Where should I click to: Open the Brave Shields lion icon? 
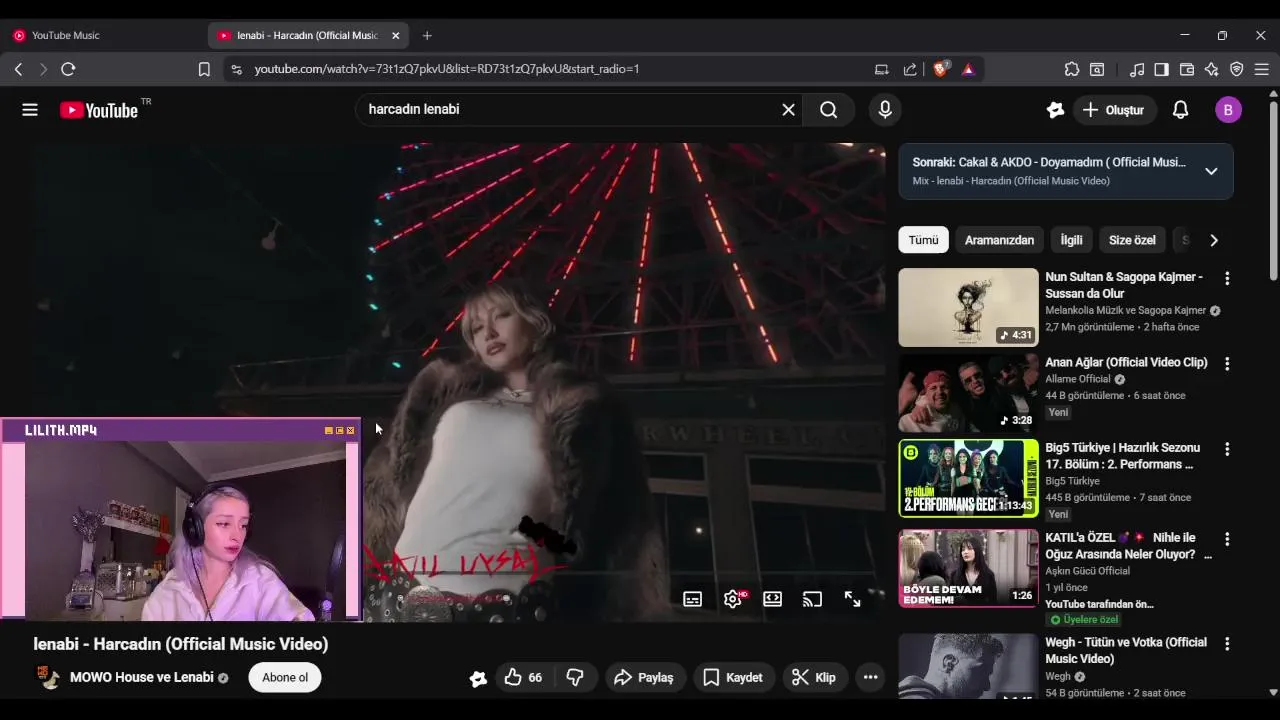coord(941,69)
